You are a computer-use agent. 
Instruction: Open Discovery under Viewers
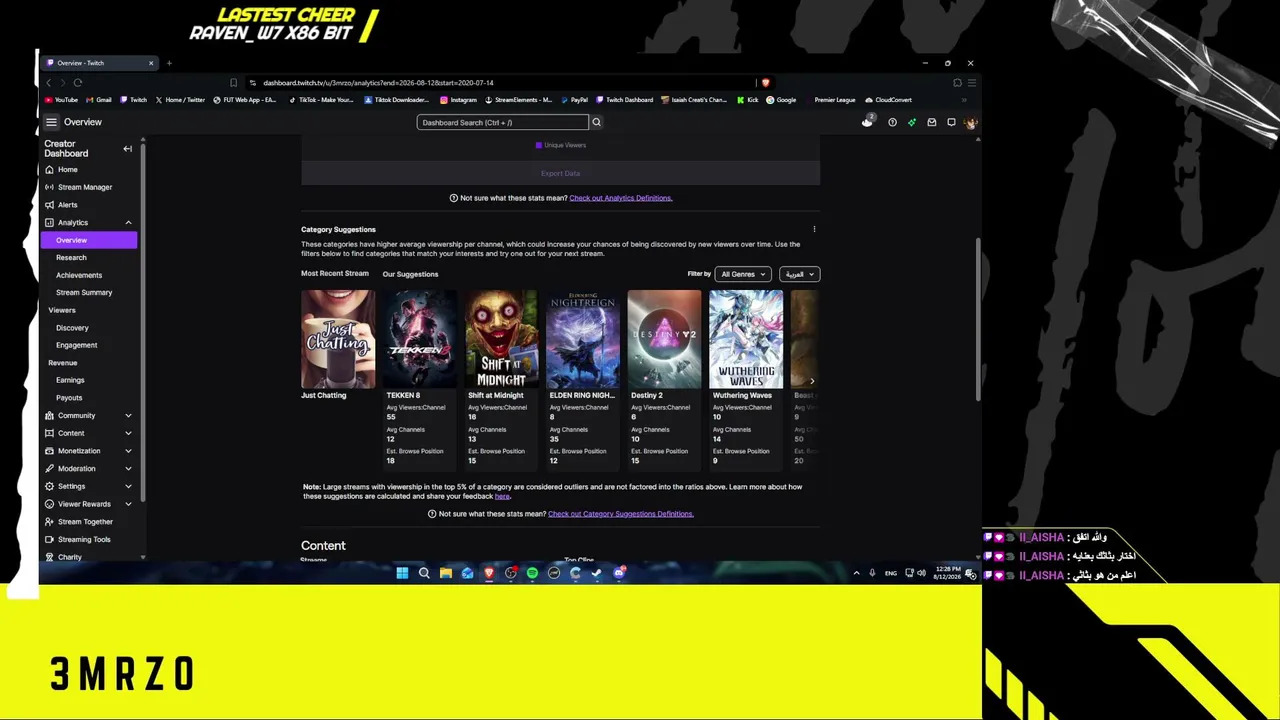click(x=72, y=328)
